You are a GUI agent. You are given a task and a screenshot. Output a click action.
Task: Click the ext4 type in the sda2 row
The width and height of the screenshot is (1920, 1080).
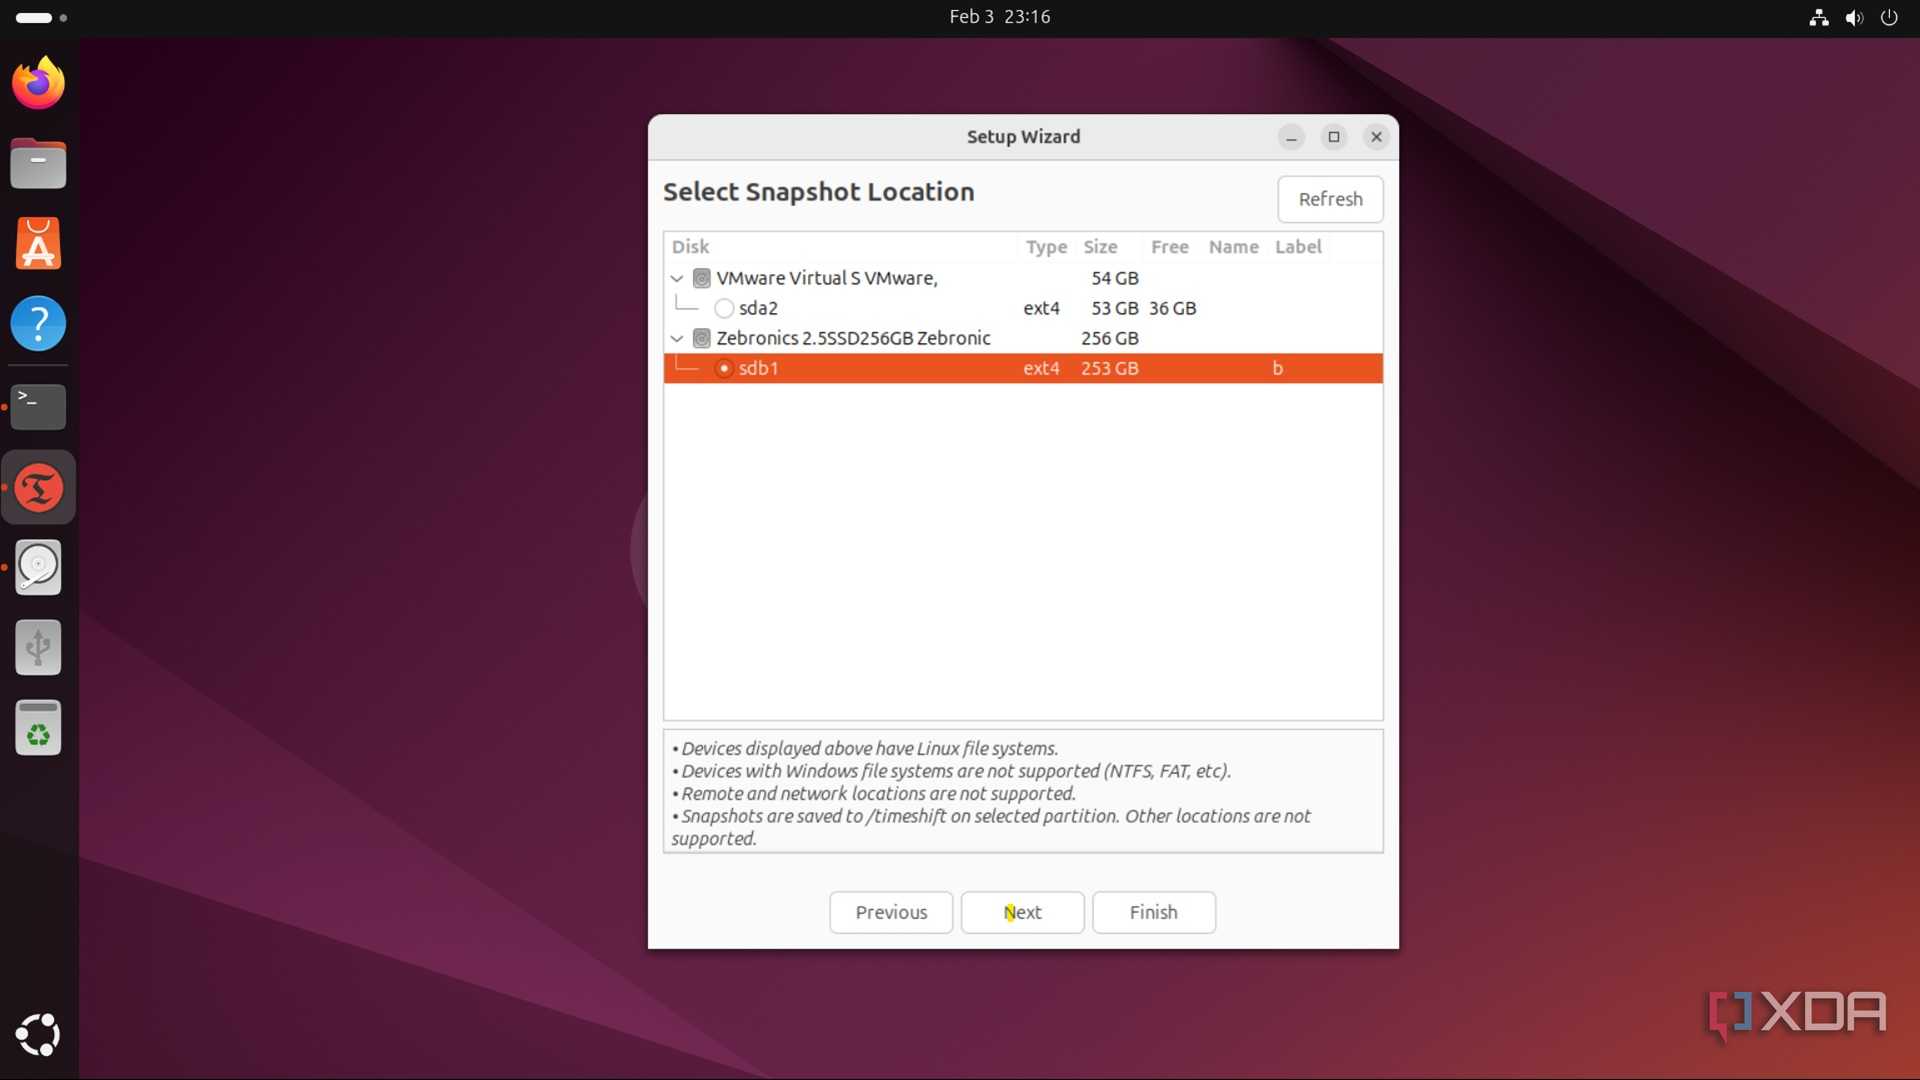pyautogui.click(x=1041, y=308)
